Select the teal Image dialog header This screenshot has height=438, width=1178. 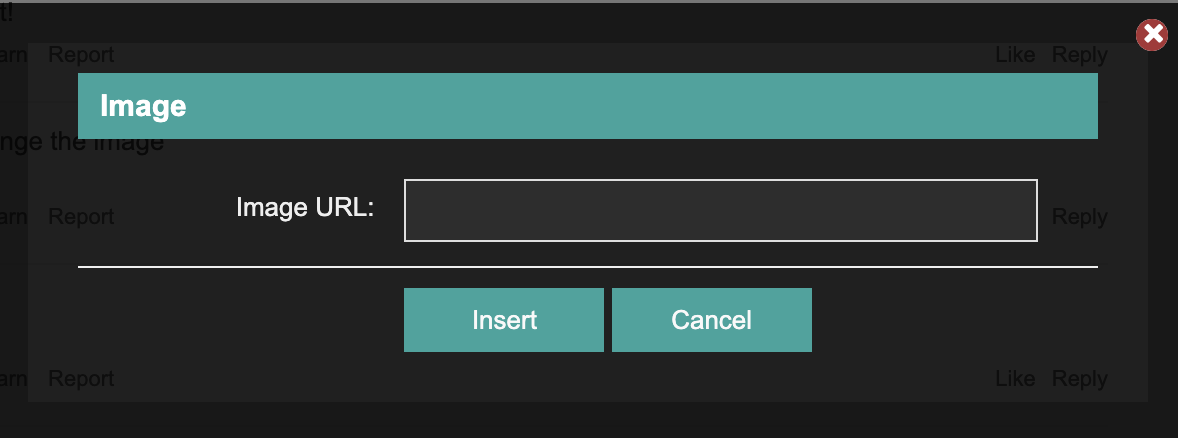pos(587,106)
